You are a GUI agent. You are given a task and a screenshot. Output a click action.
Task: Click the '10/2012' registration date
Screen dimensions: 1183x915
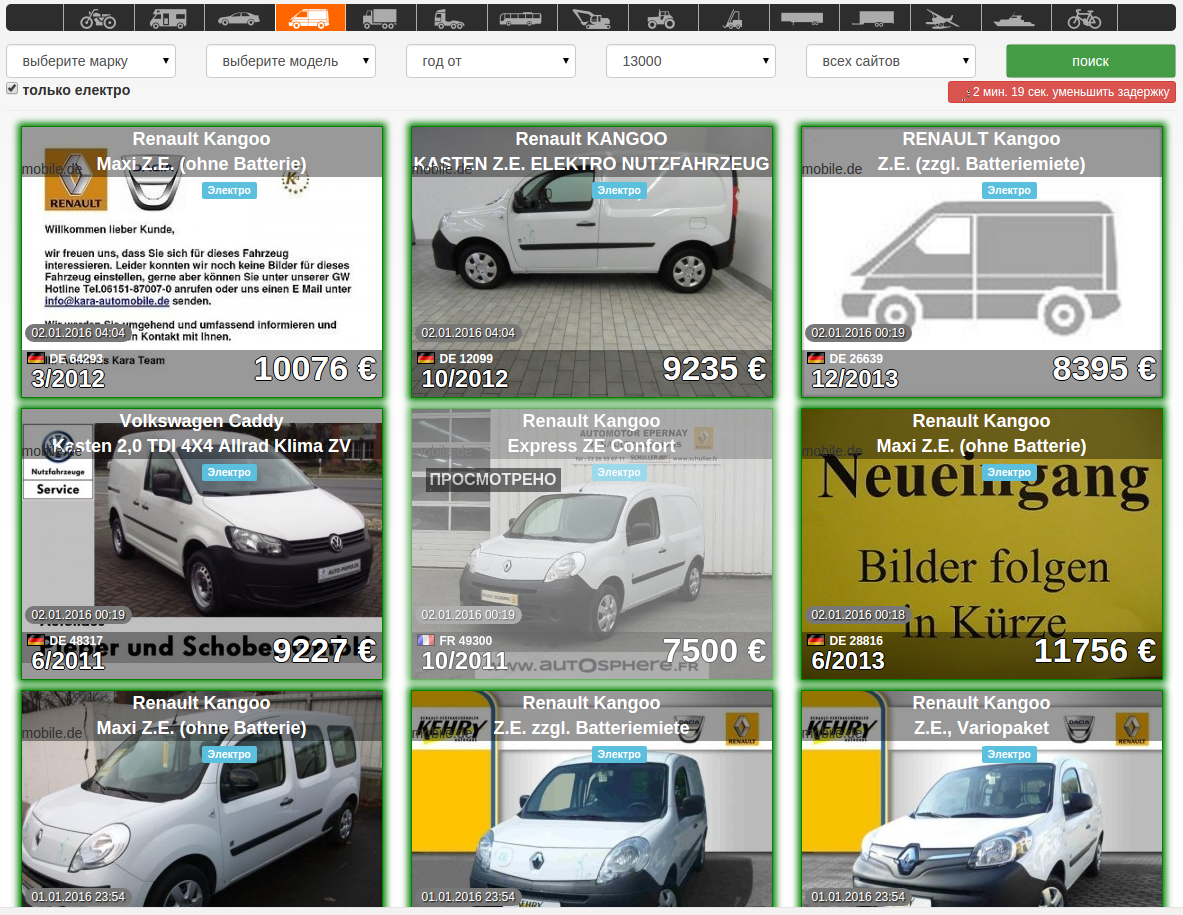465,379
